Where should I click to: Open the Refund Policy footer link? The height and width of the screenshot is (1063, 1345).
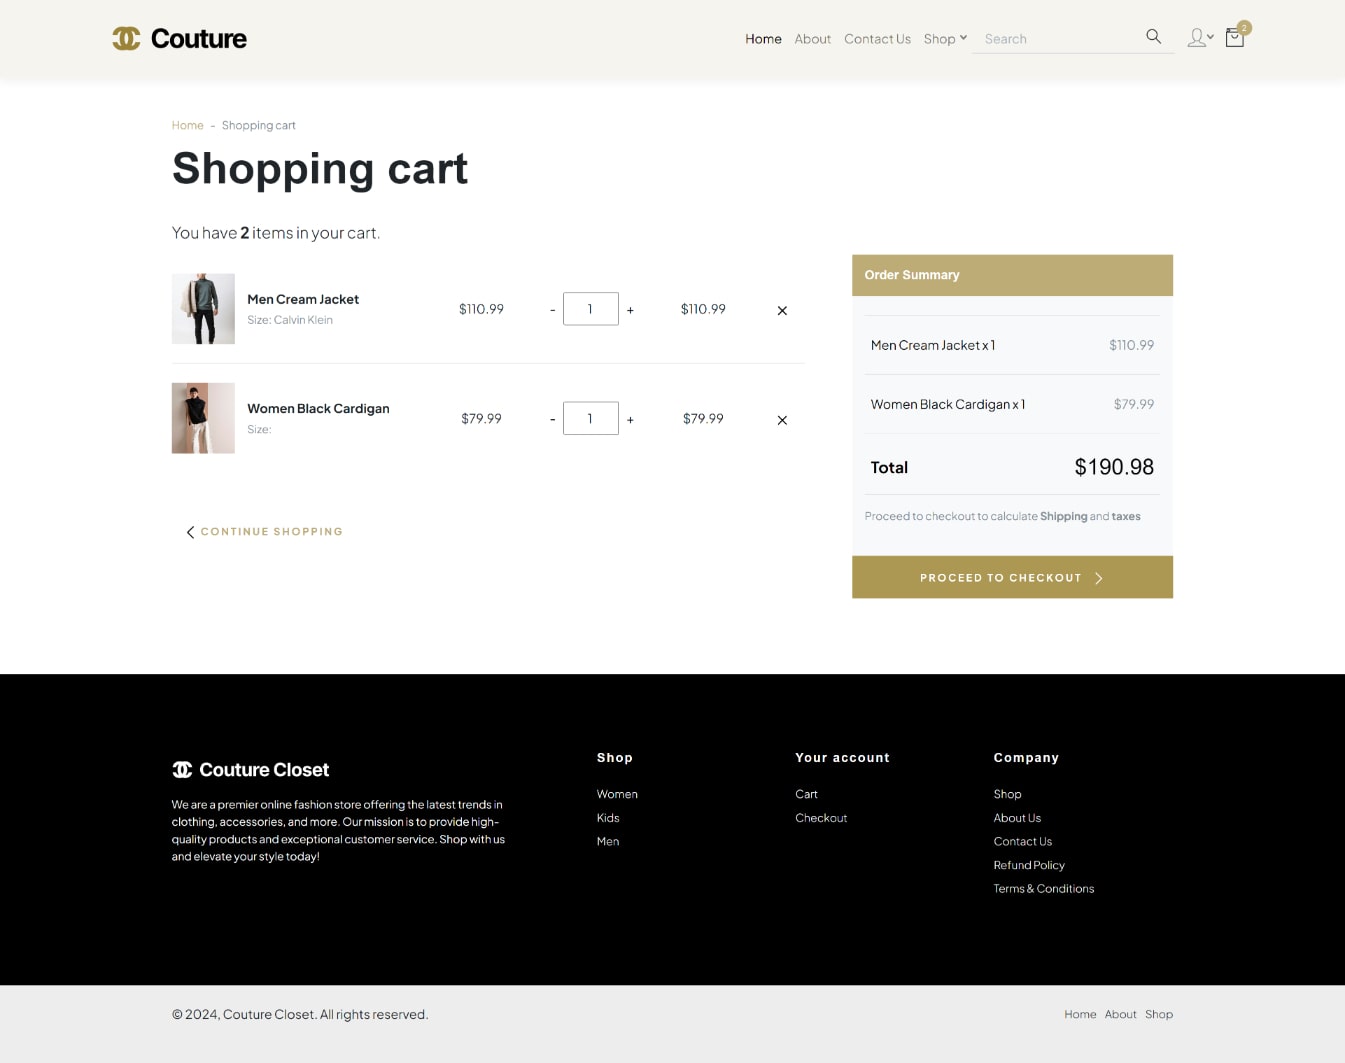pyautogui.click(x=1028, y=865)
